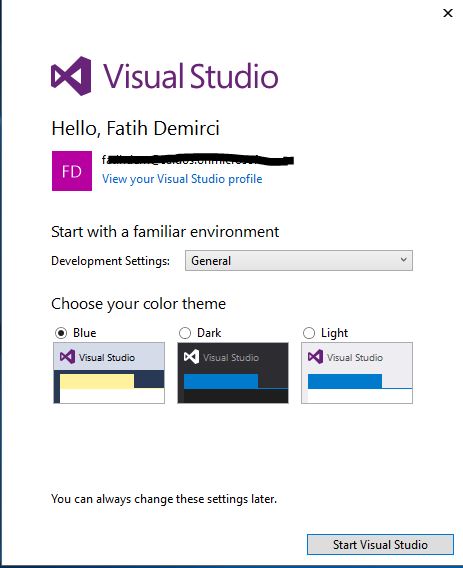The image size is (463, 568).
Task: Choose the Light theme preview thumbnail
Action: click(x=357, y=373)
